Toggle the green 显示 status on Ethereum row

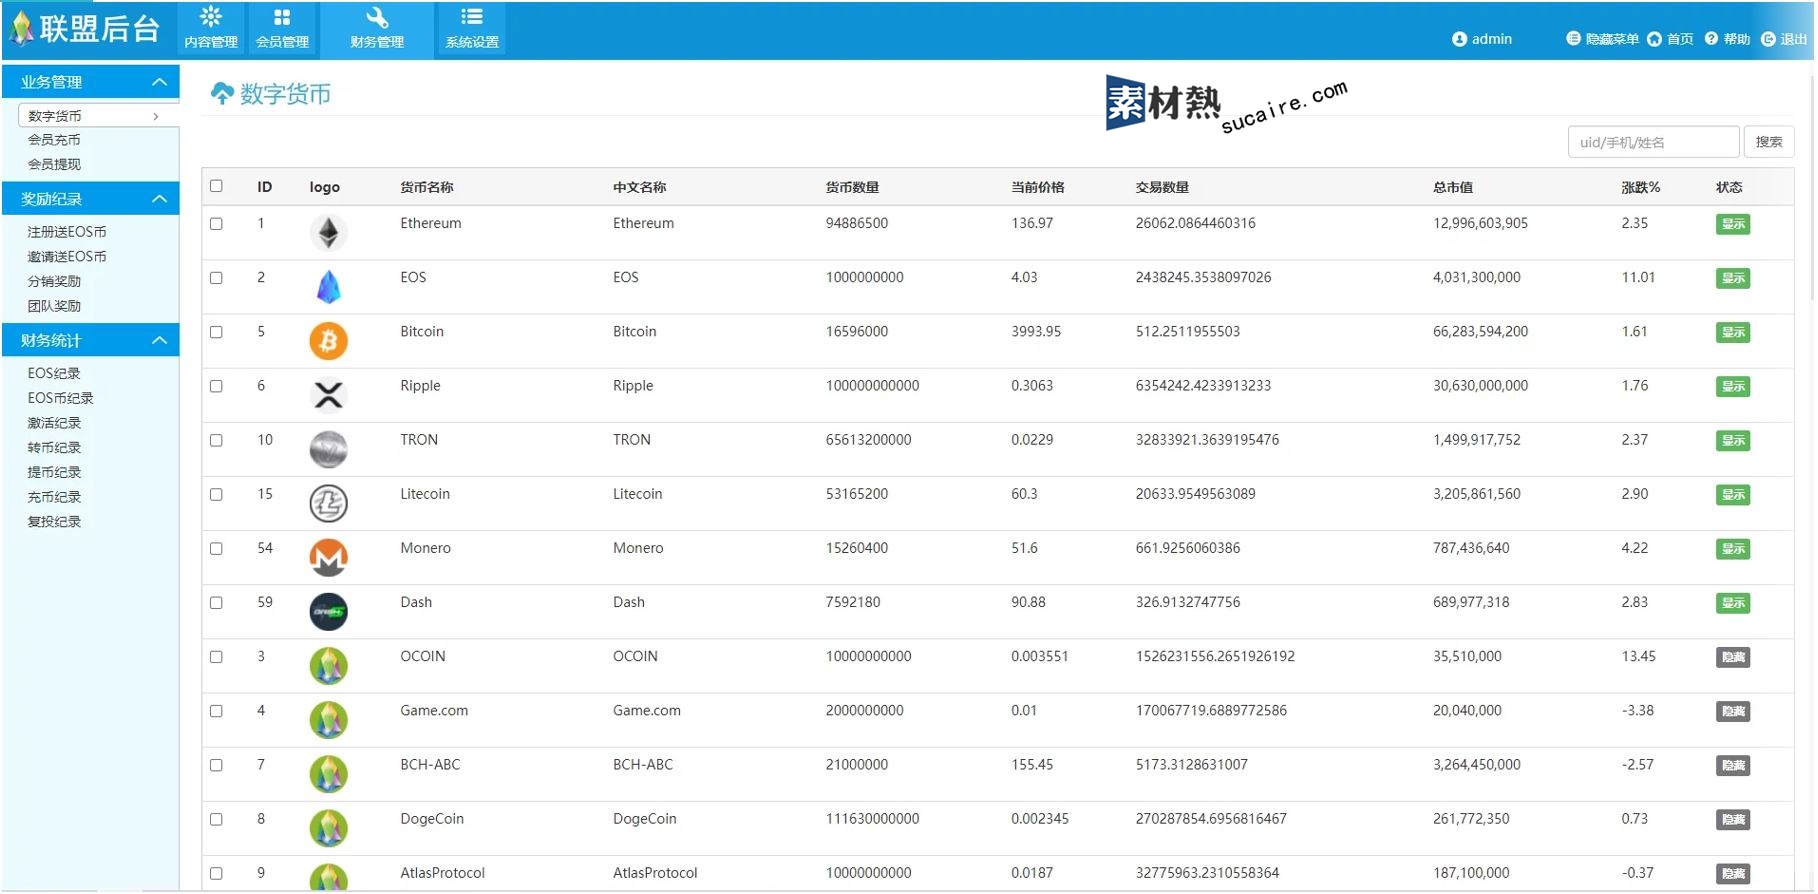click(1733, 224)
